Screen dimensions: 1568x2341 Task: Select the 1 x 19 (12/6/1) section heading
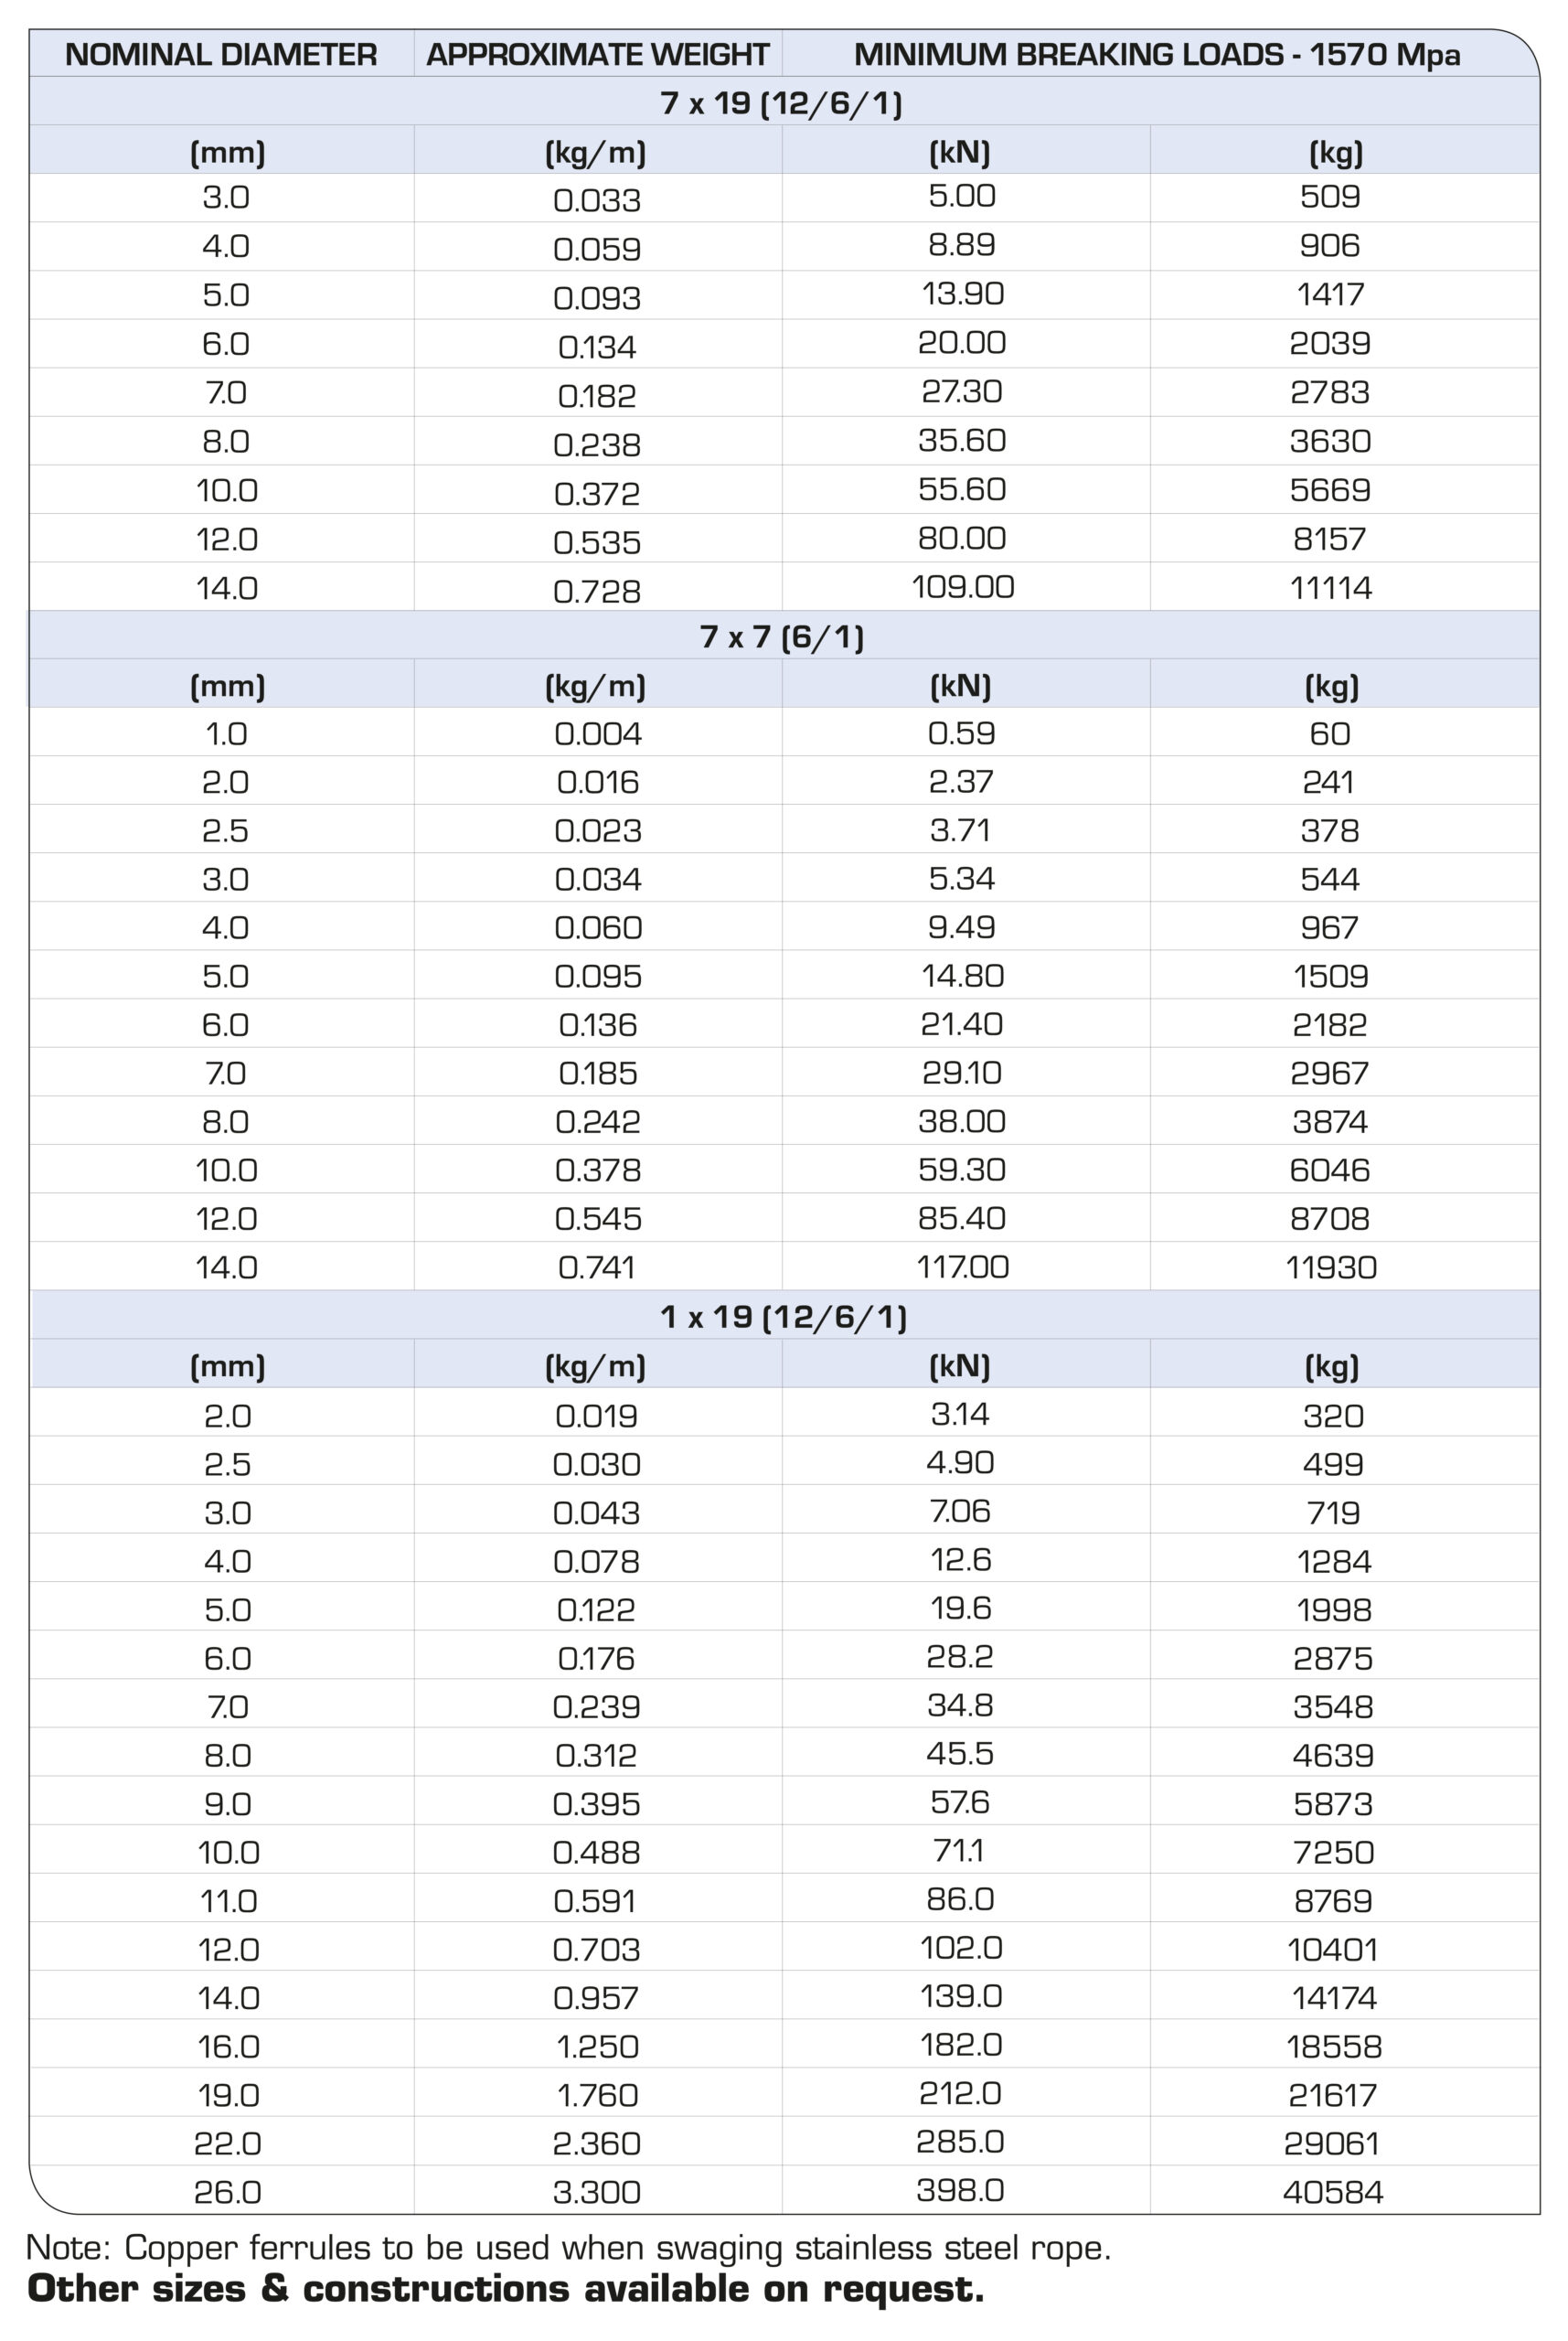(784, 1316)
